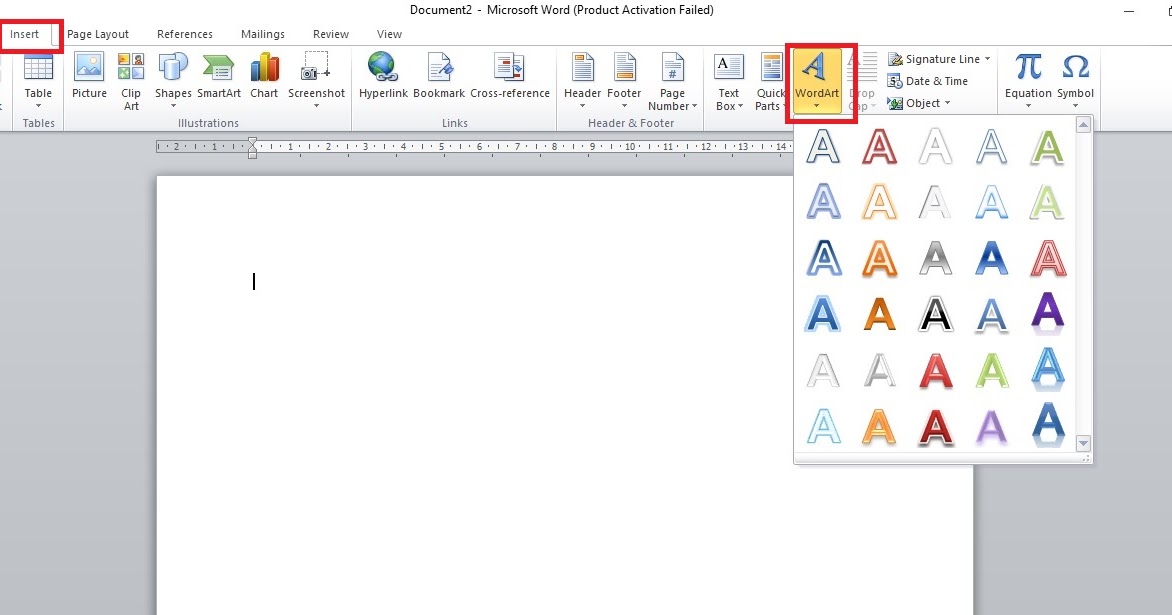Expand the Page Number dropdown arrow

(x=694, y=106)
